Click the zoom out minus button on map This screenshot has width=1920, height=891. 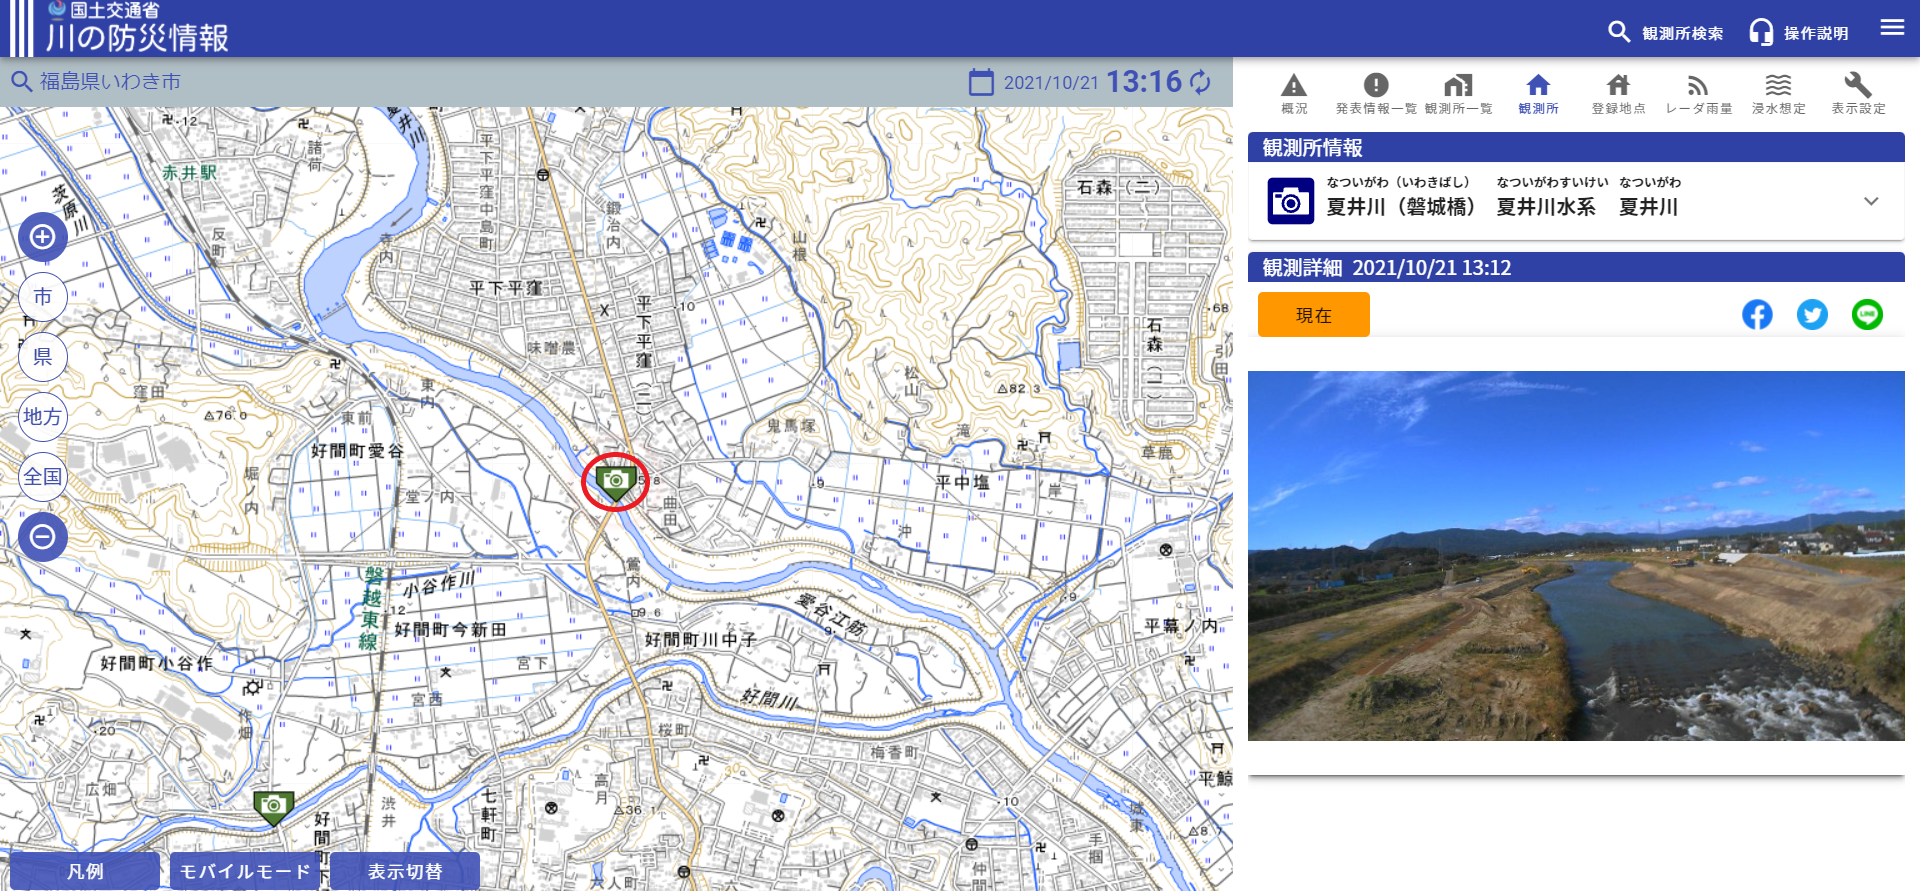pos(43,537)
